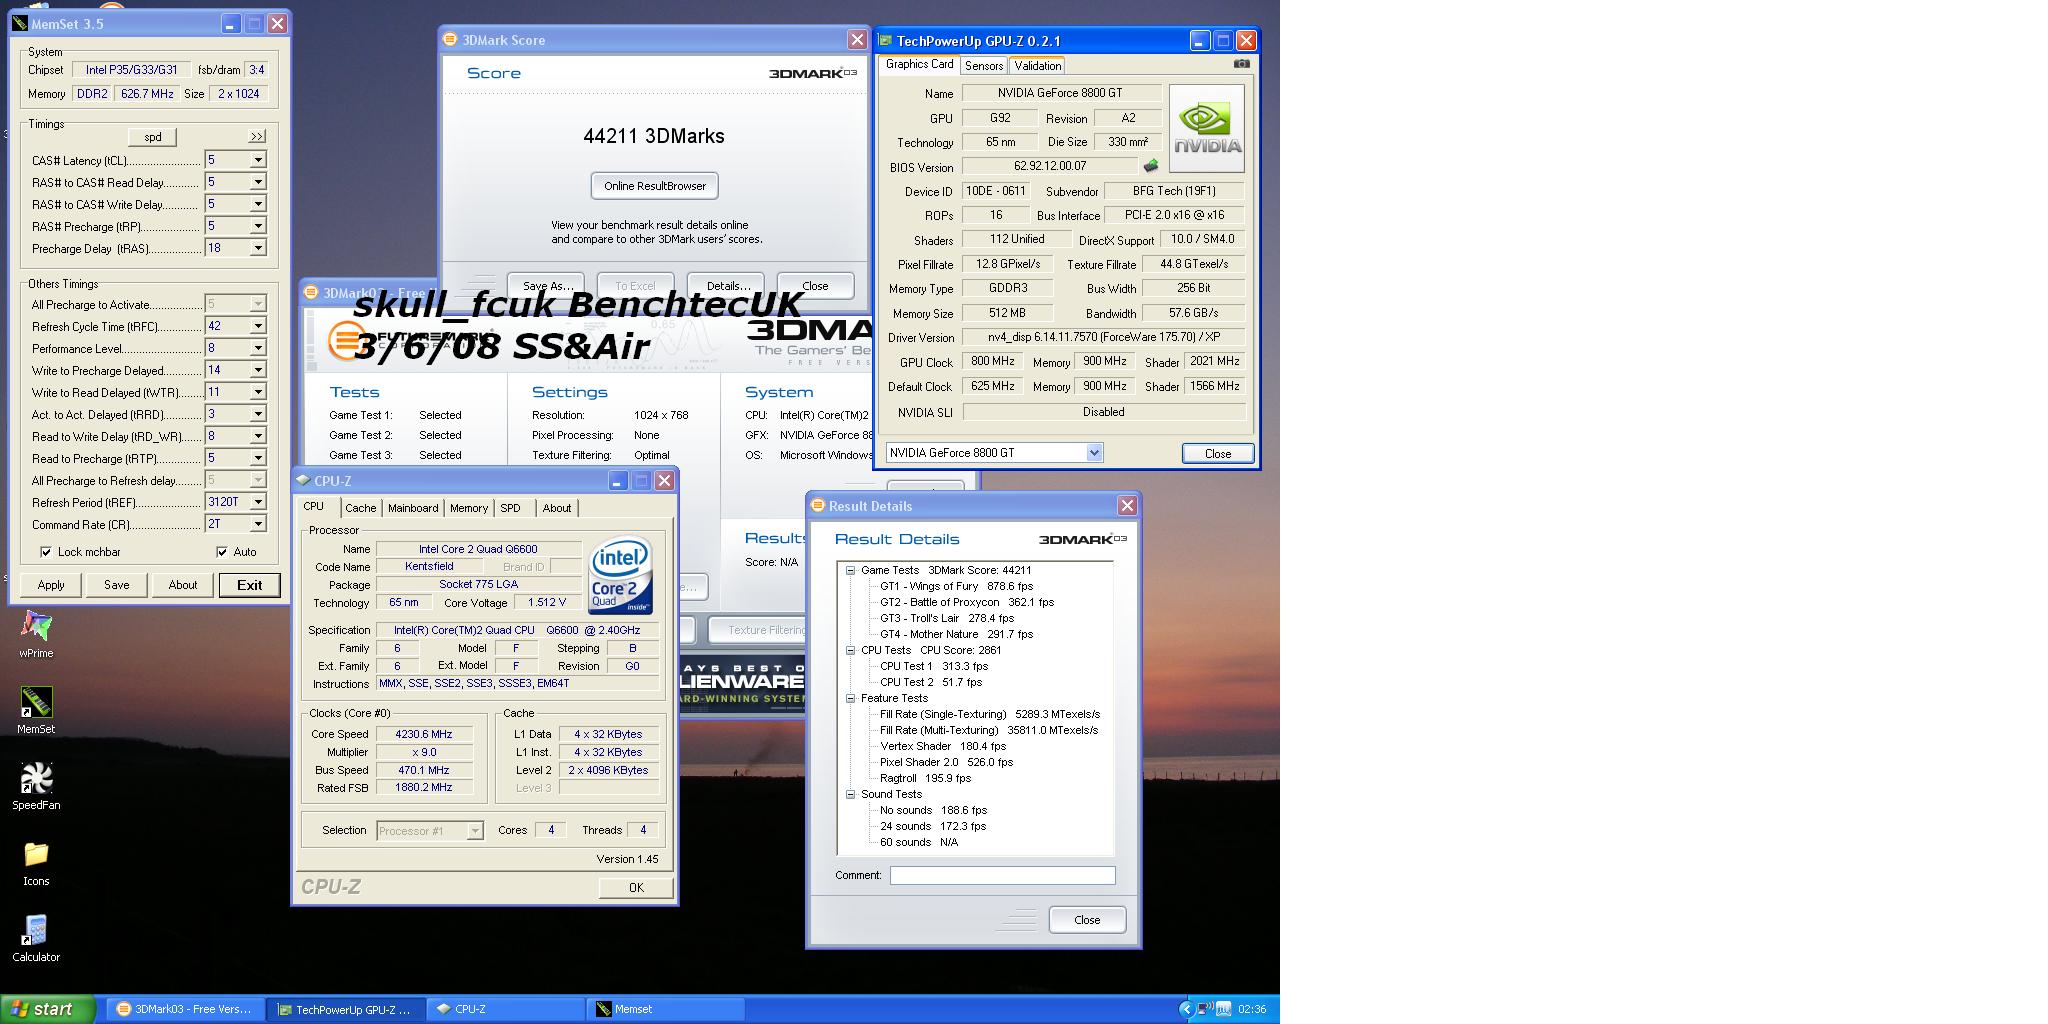
Task: Open RAS# to CAS# Read Delay dropdown
Action: 258,182
